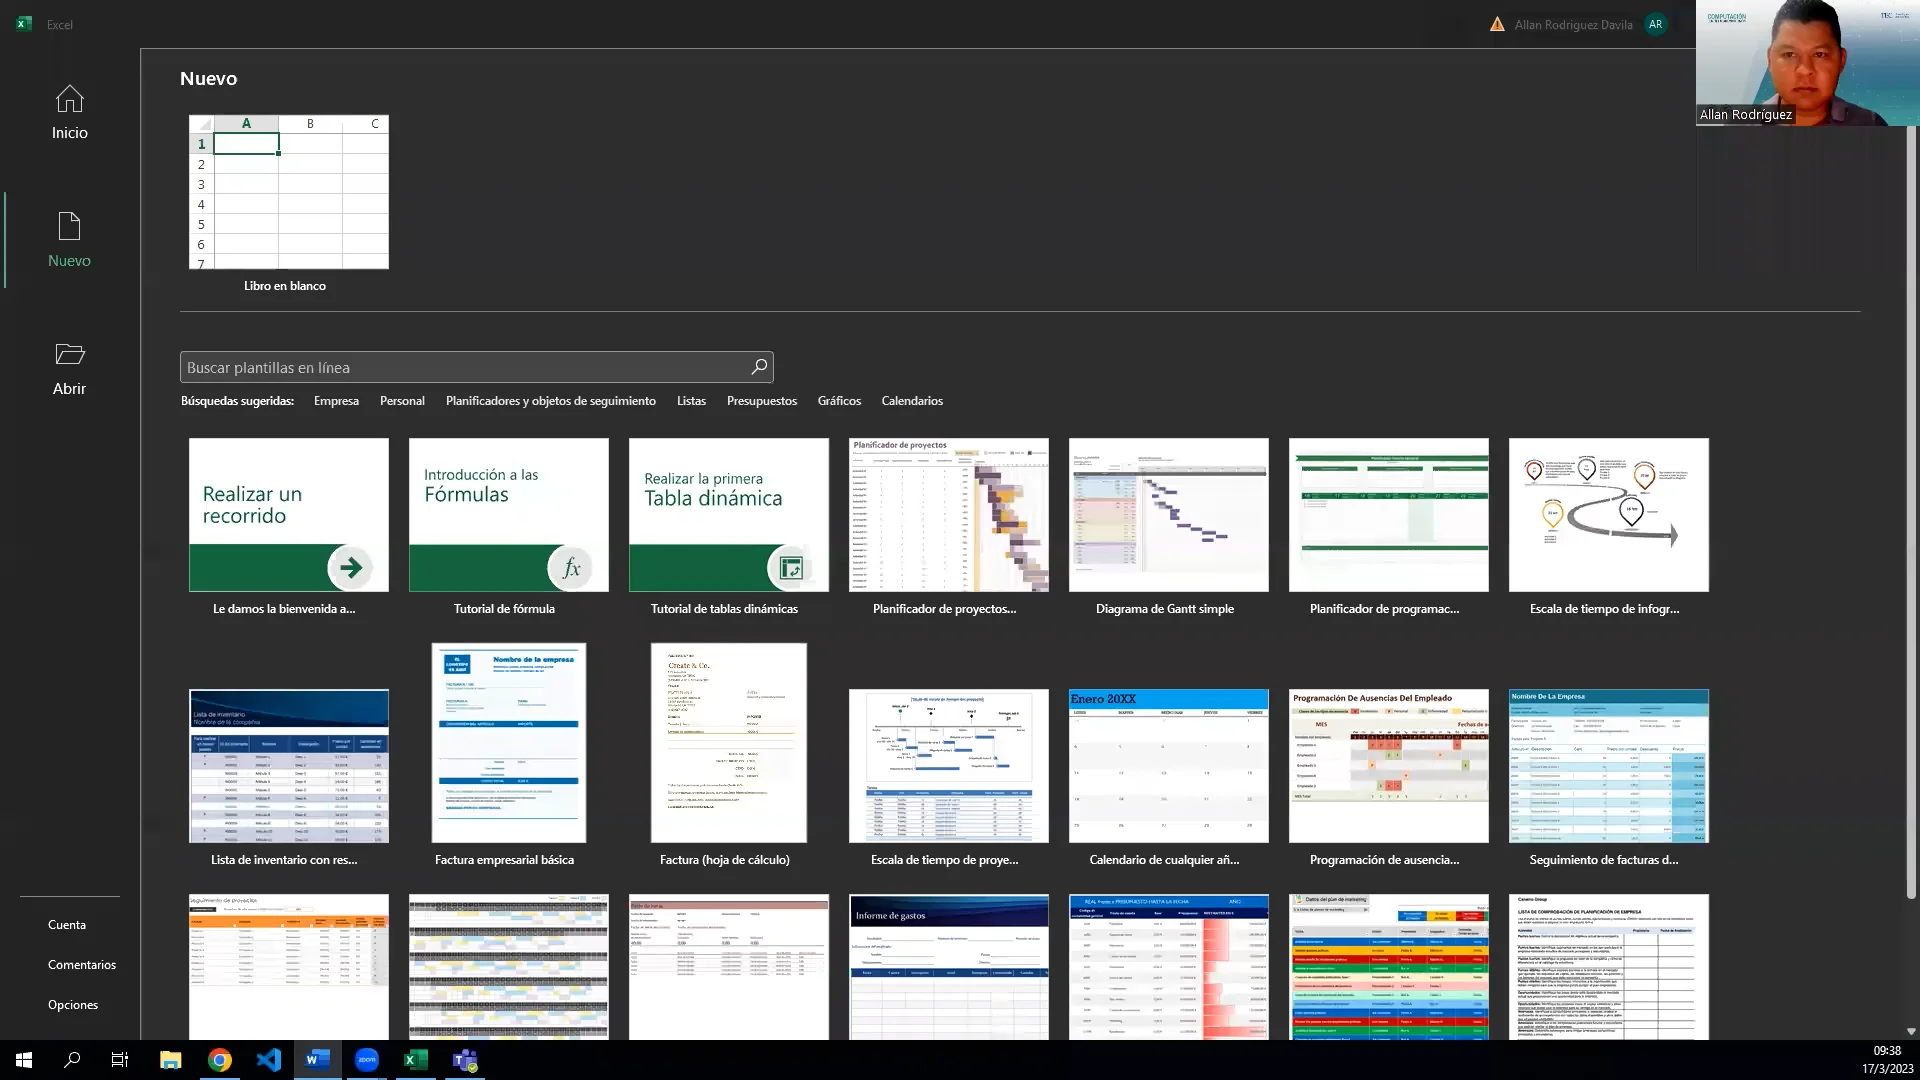Search suggested Calendarios templates

(911, 400)
